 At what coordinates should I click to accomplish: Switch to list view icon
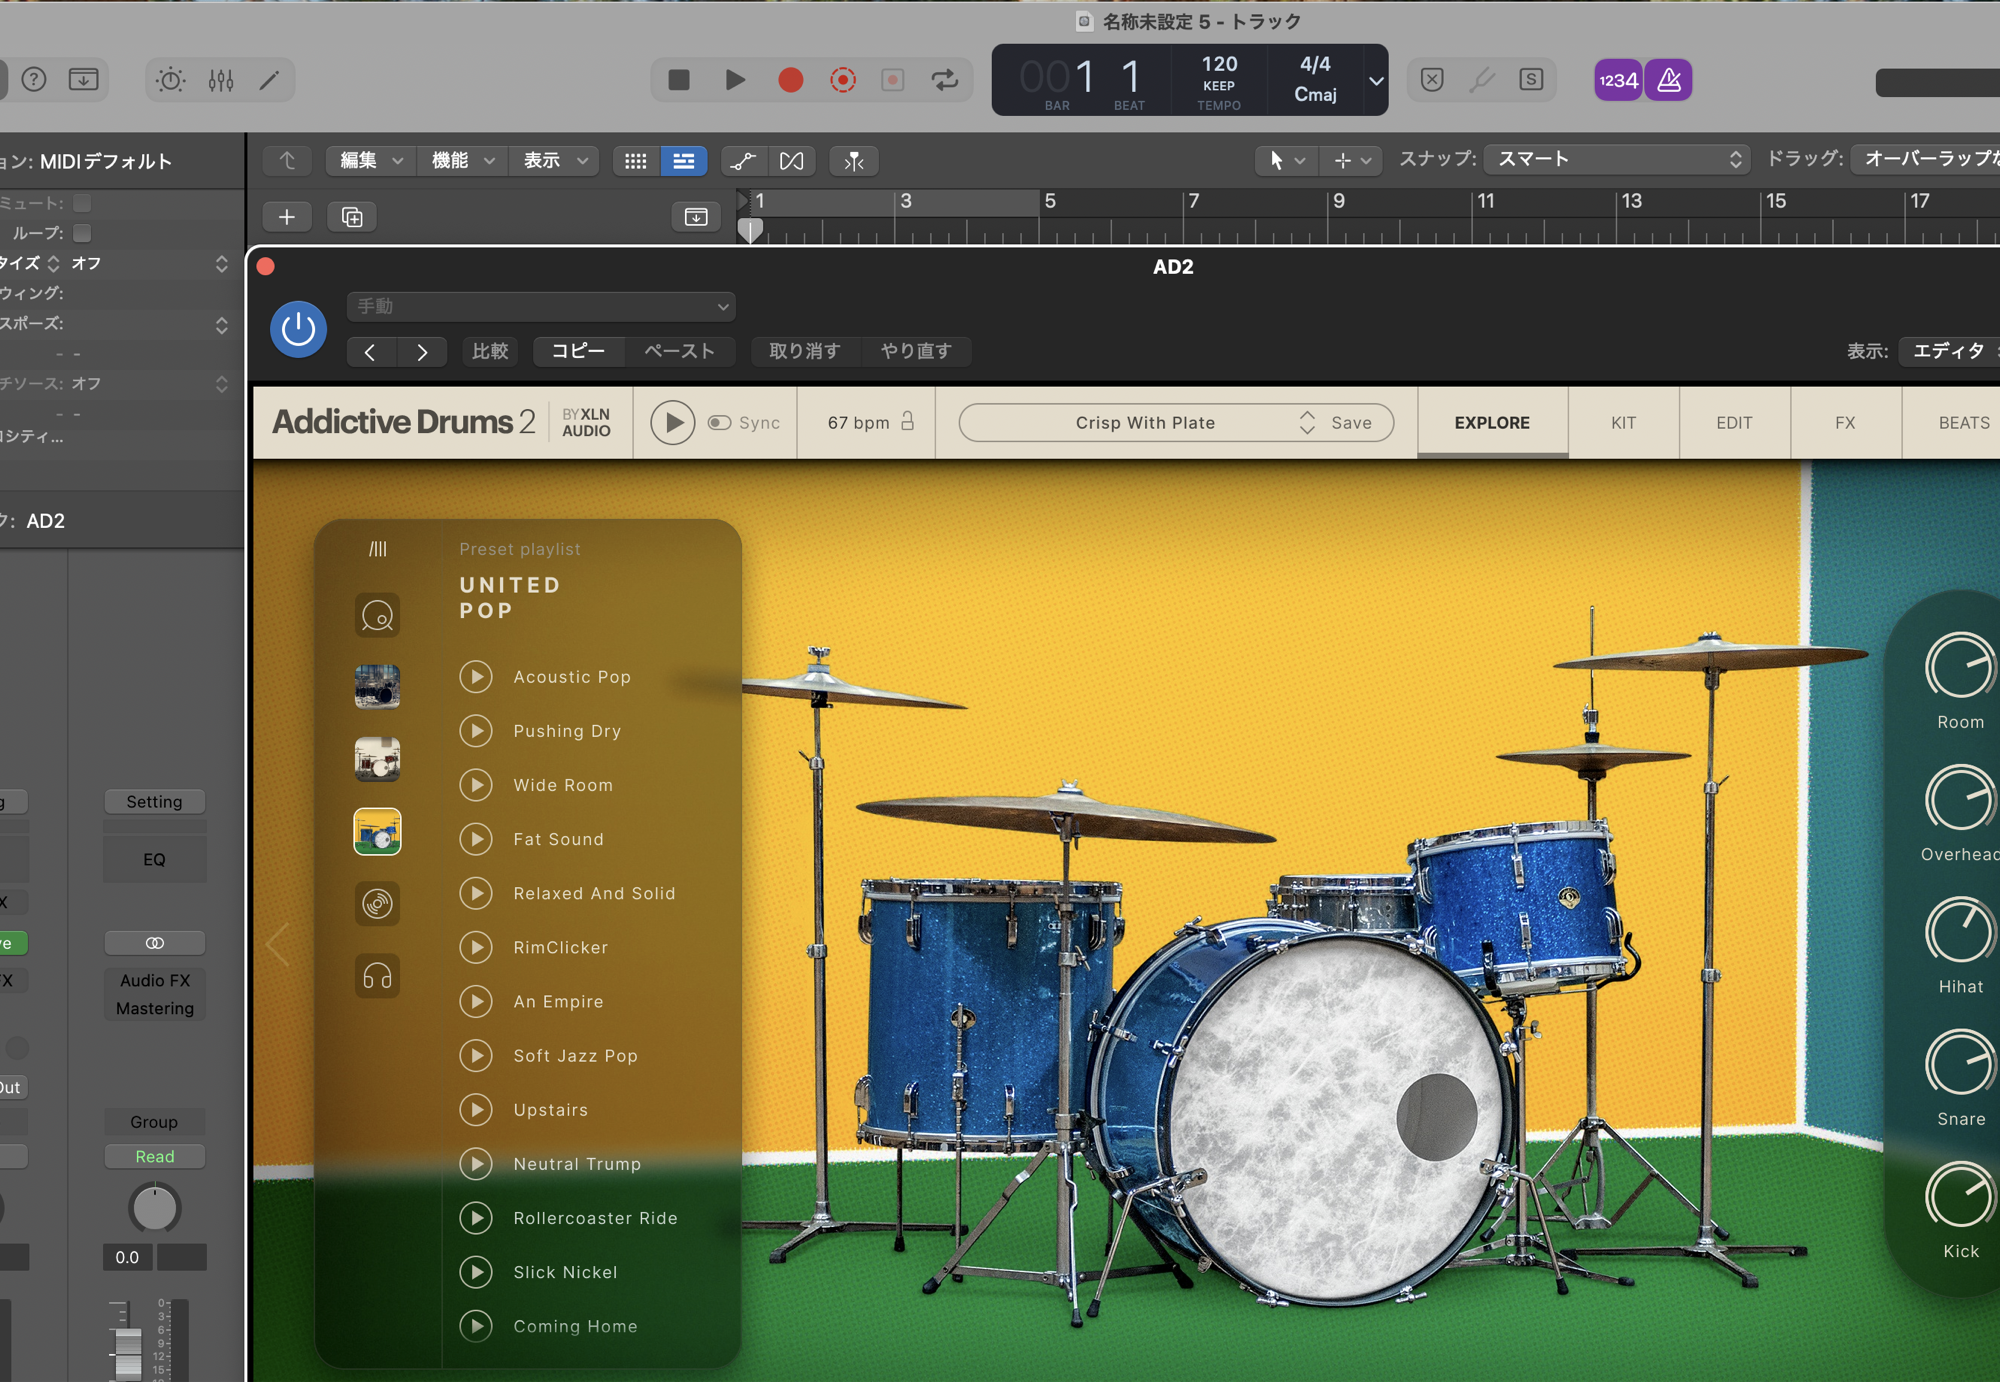(684, 160)
